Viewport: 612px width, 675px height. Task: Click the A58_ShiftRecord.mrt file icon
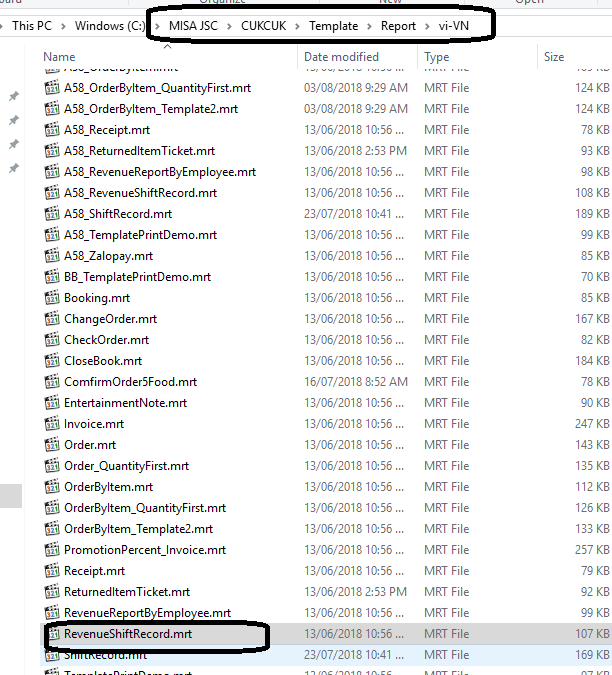click(x=52, y=214)
